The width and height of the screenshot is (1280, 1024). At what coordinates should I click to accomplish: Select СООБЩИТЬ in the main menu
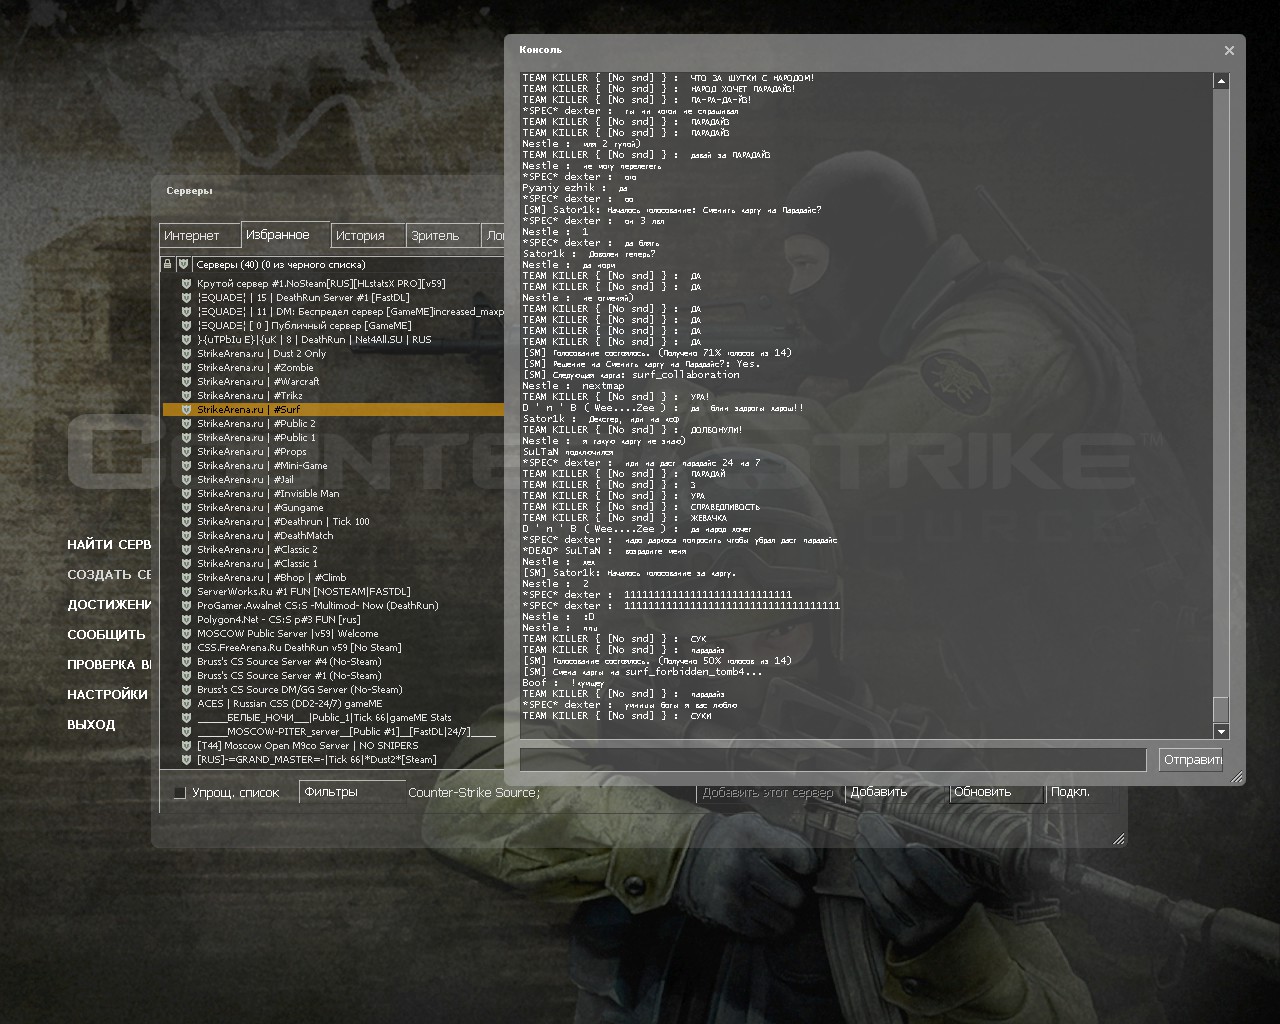point(106,635)
